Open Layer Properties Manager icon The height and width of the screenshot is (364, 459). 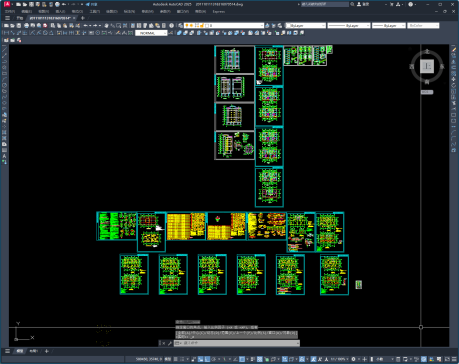[180, 25]
